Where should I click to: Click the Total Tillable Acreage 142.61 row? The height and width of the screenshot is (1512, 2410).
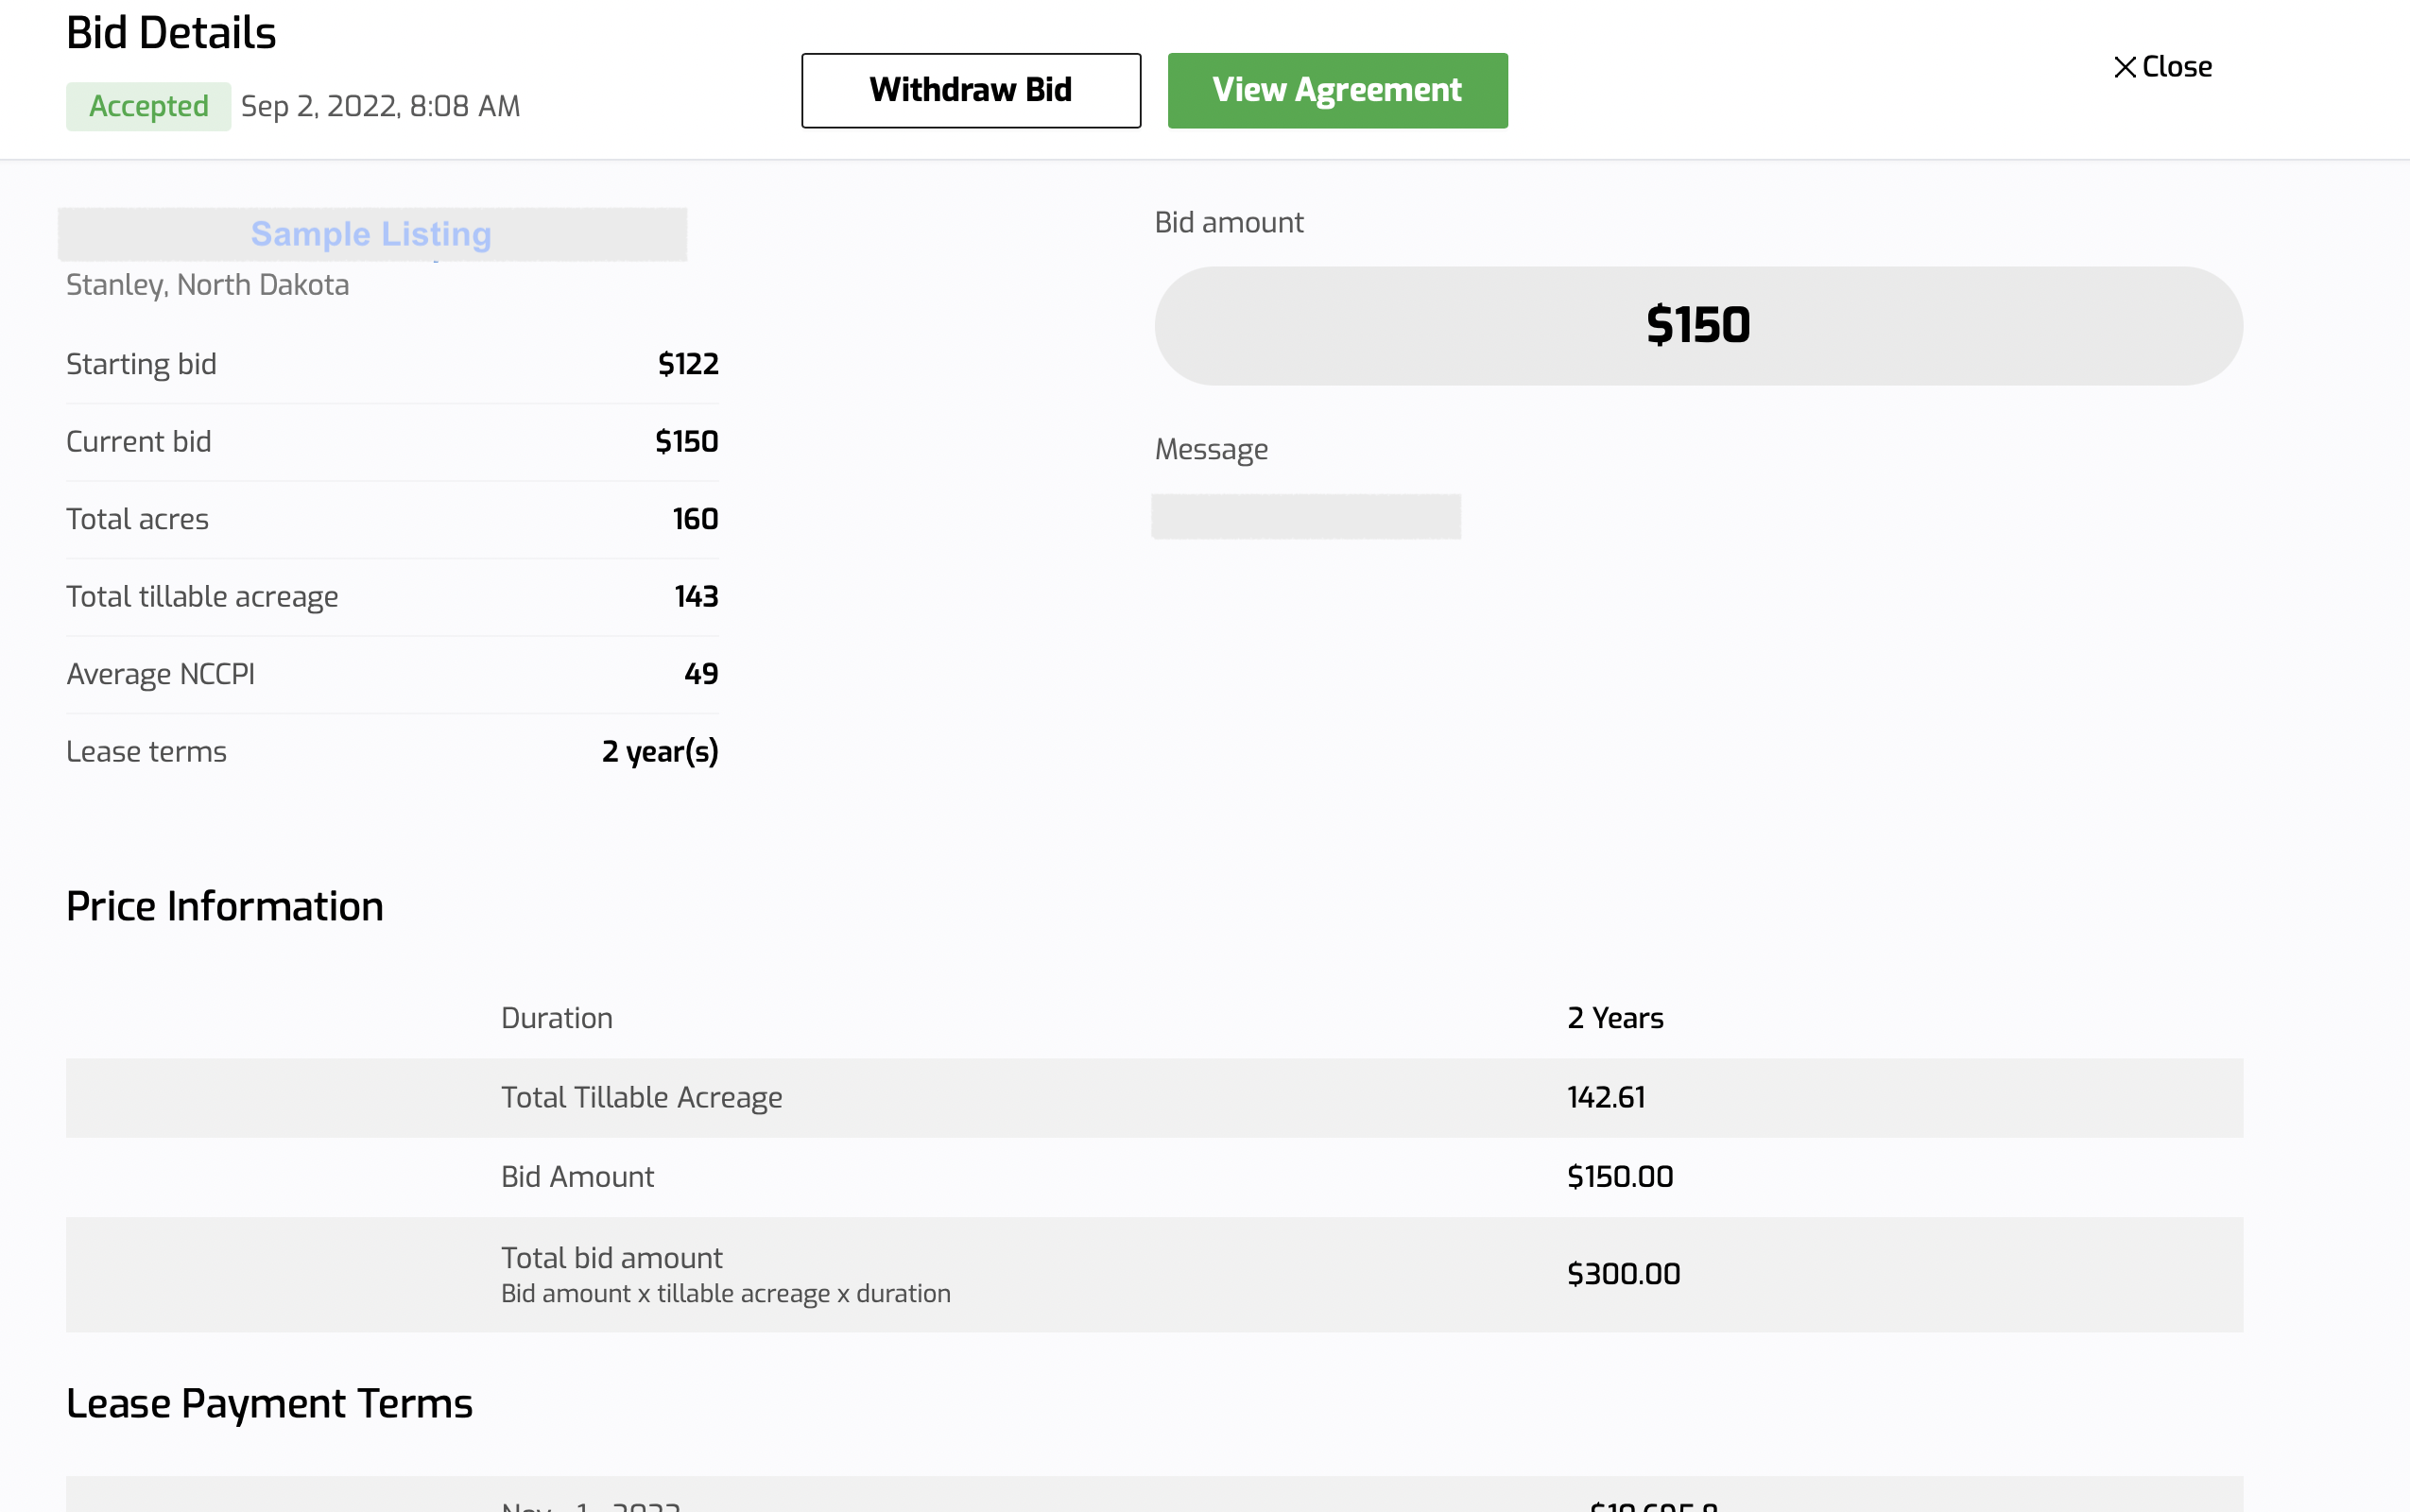pos(1154,1097)
